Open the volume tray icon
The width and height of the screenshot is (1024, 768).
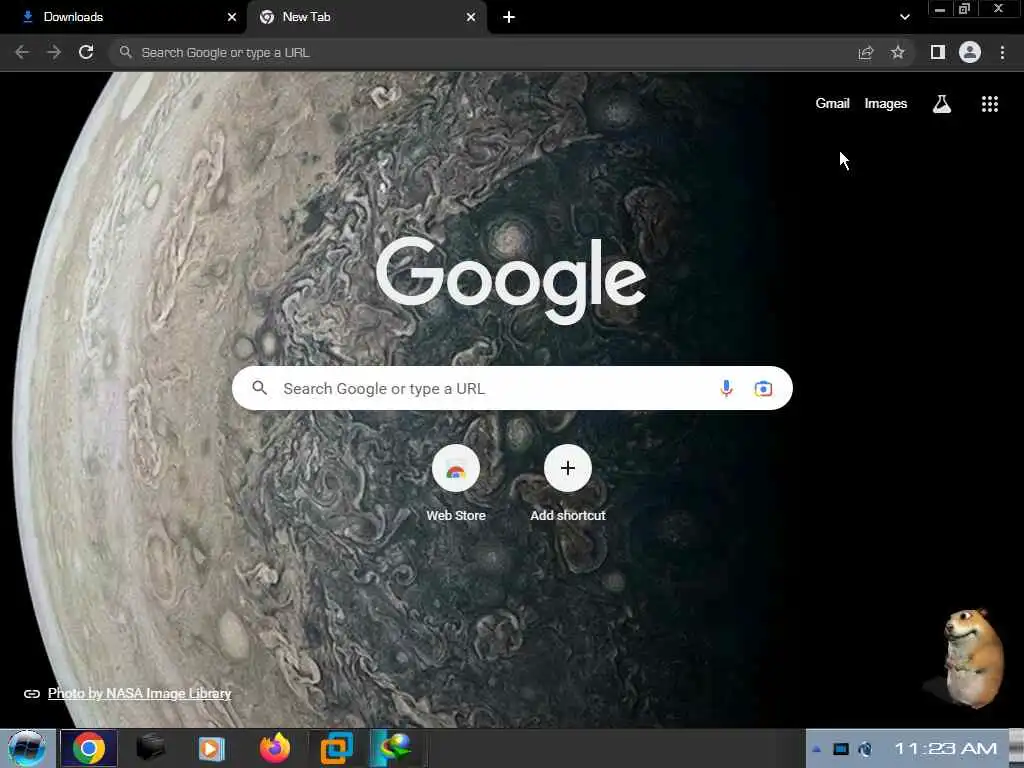tap(865, 749)
